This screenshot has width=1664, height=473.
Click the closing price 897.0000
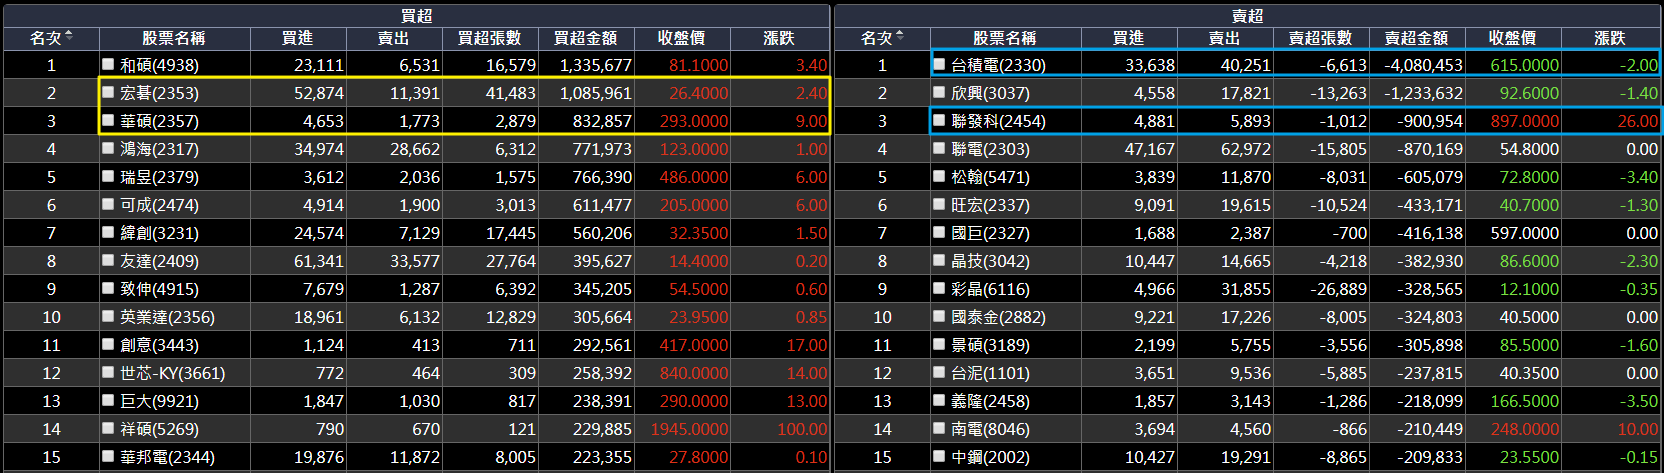(1525, 121)
